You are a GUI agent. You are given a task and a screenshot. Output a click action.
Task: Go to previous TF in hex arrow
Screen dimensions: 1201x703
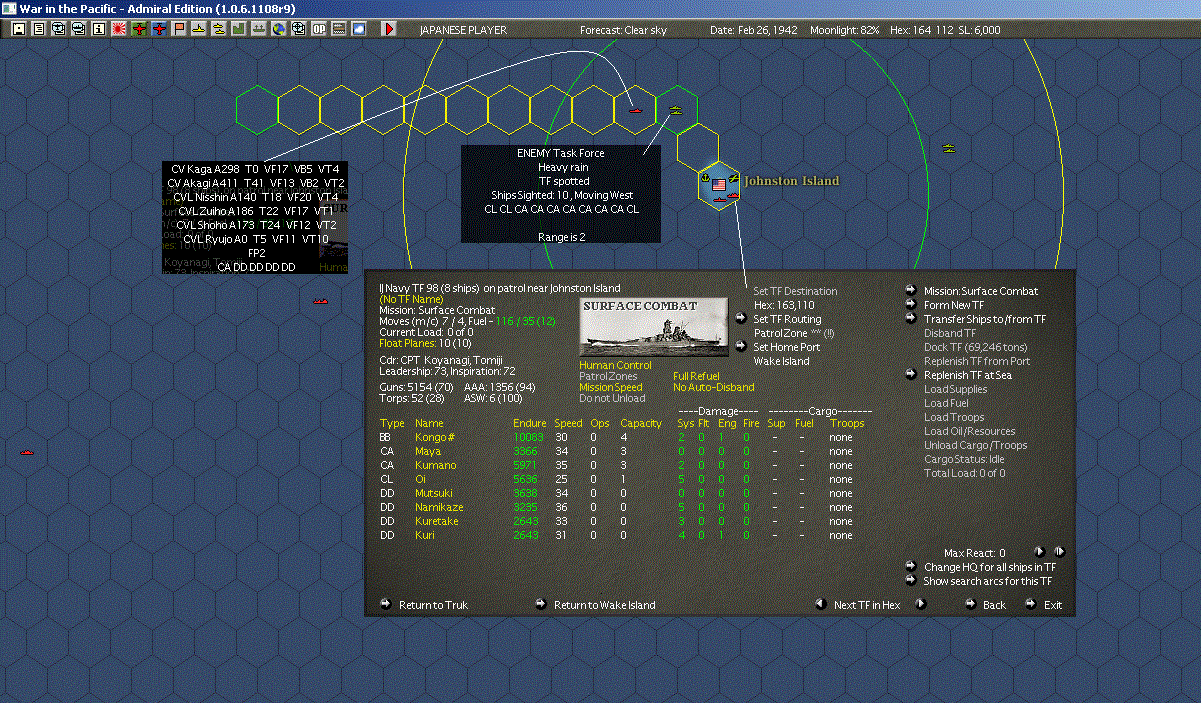[820, 604]
